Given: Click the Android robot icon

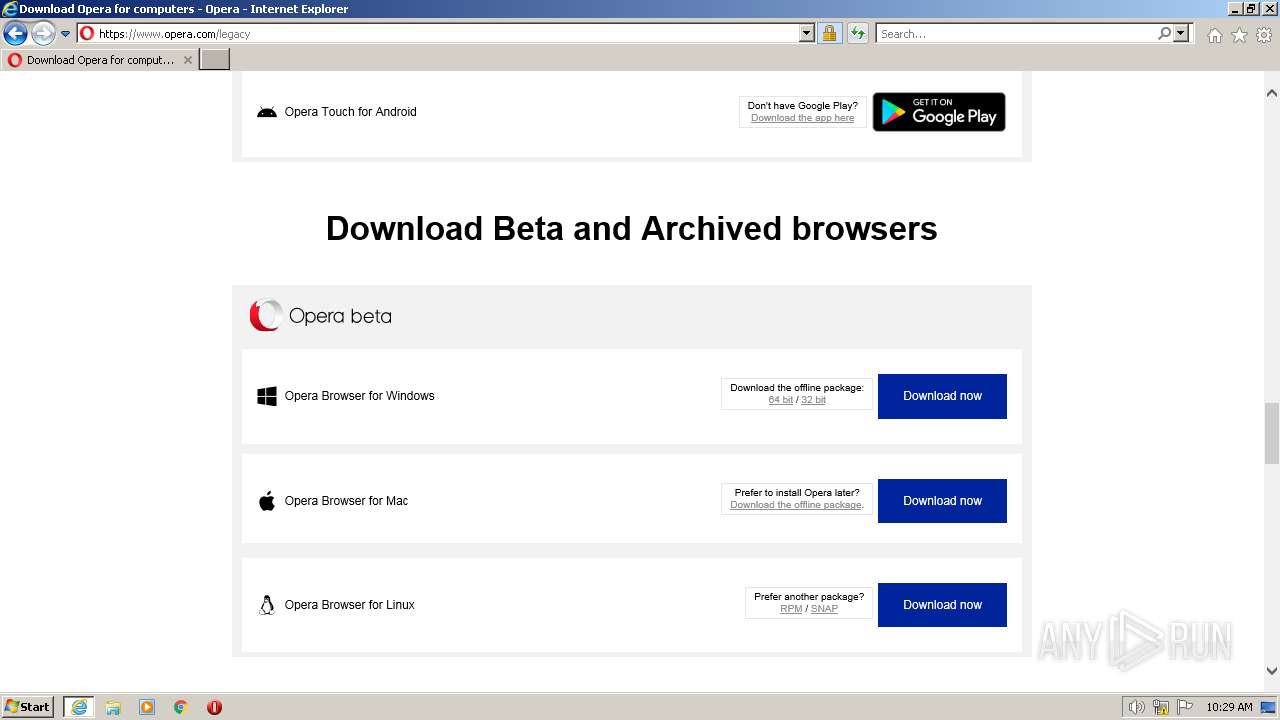Looking at the screenshot, I should point(267,112).
